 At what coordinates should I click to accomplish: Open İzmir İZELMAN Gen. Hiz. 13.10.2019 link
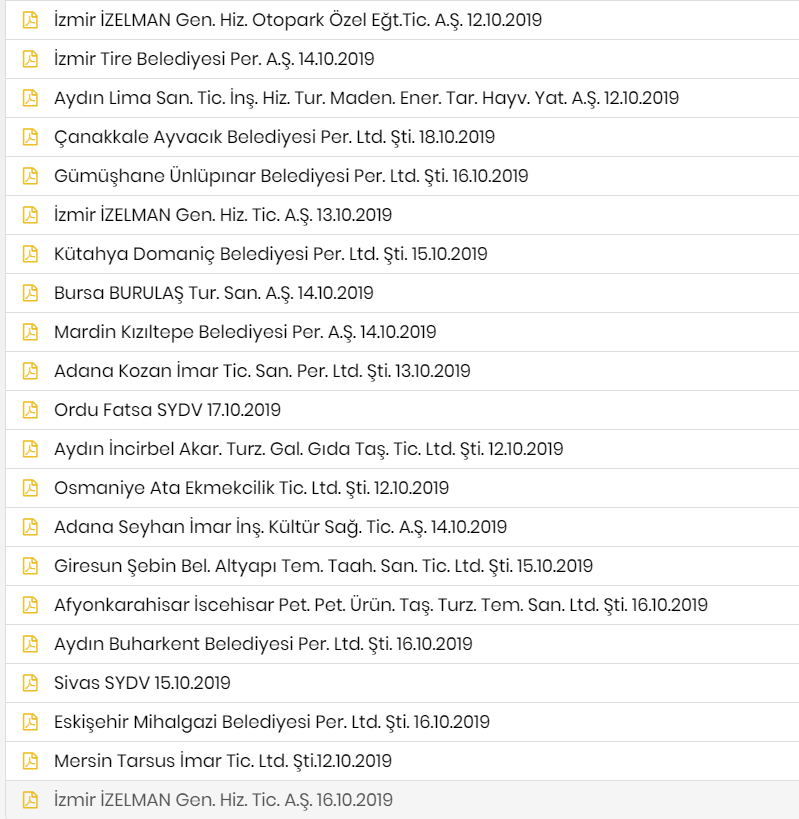point(223,215)
